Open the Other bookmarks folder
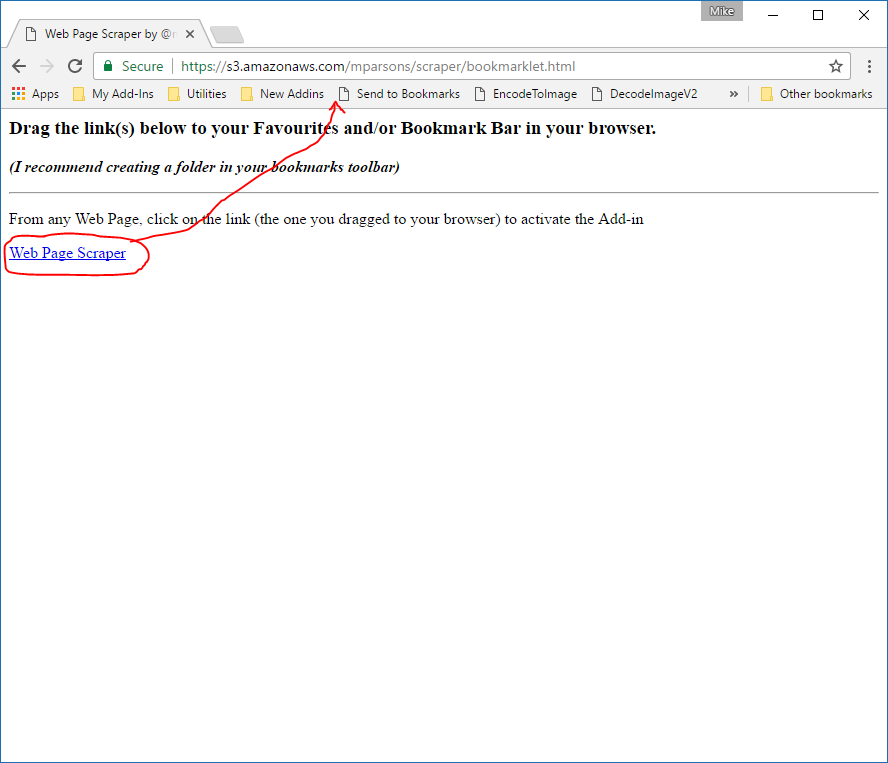888x763 pixels. point(817,94)
